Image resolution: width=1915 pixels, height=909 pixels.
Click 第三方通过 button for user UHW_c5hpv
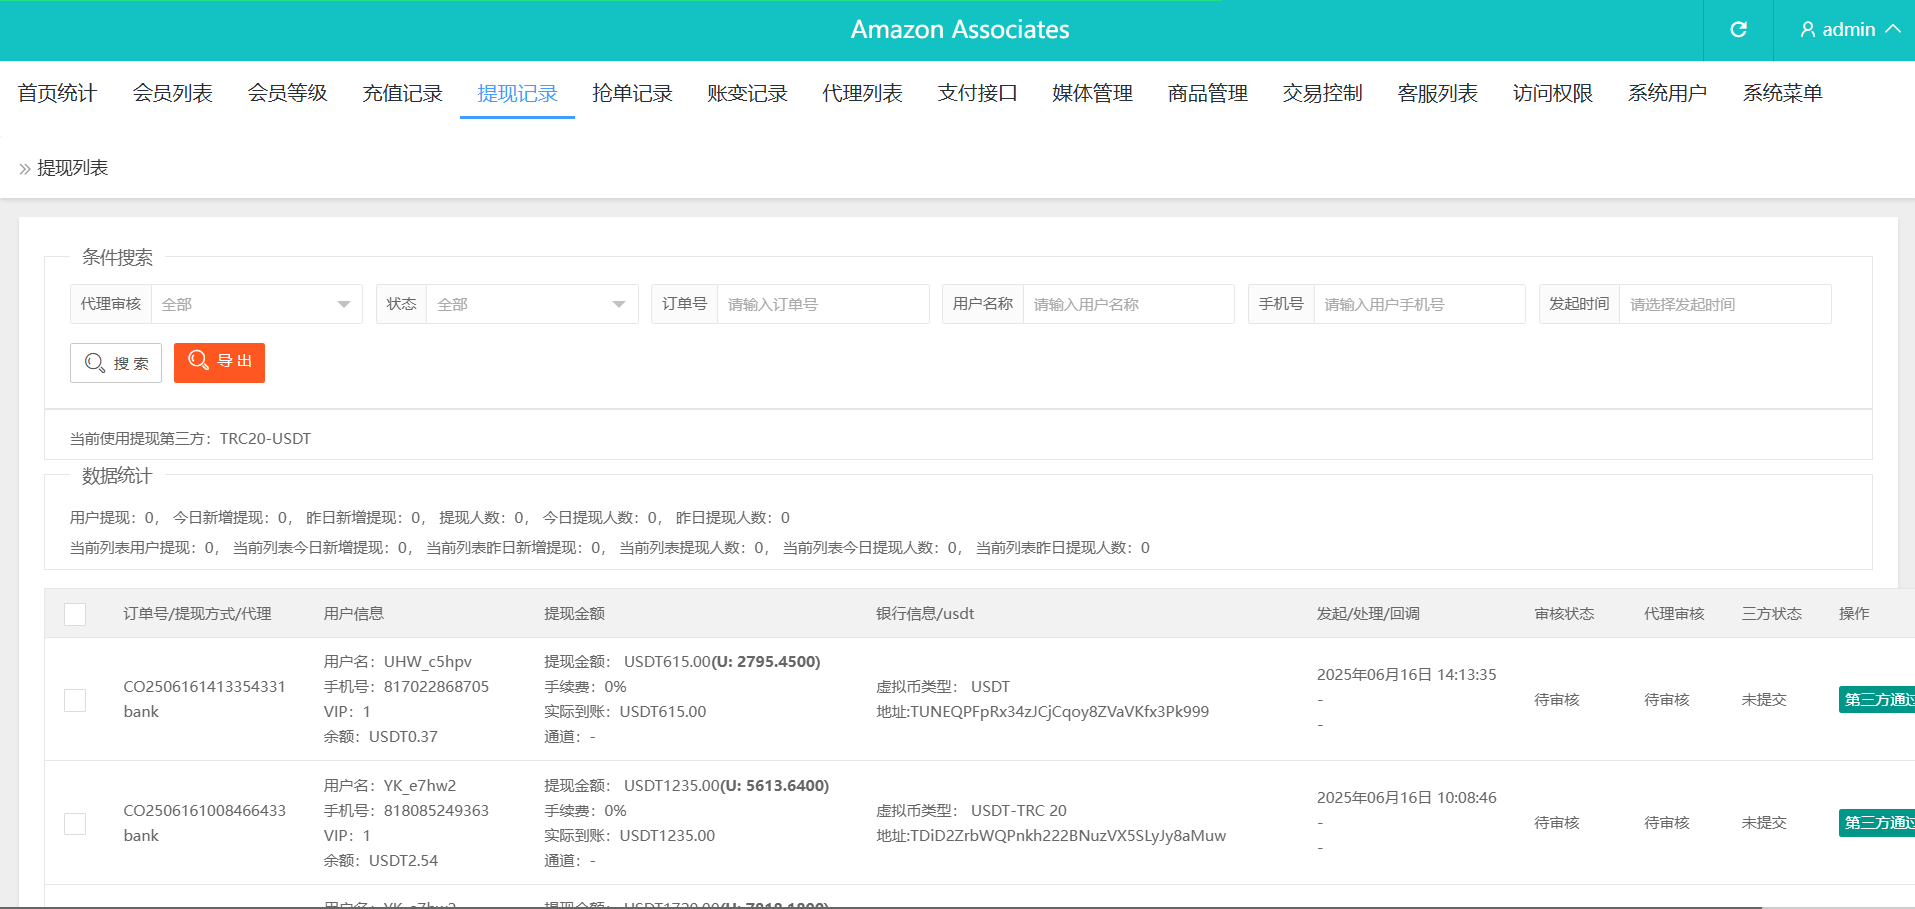pyautogui.click(x=1876, y=700)
